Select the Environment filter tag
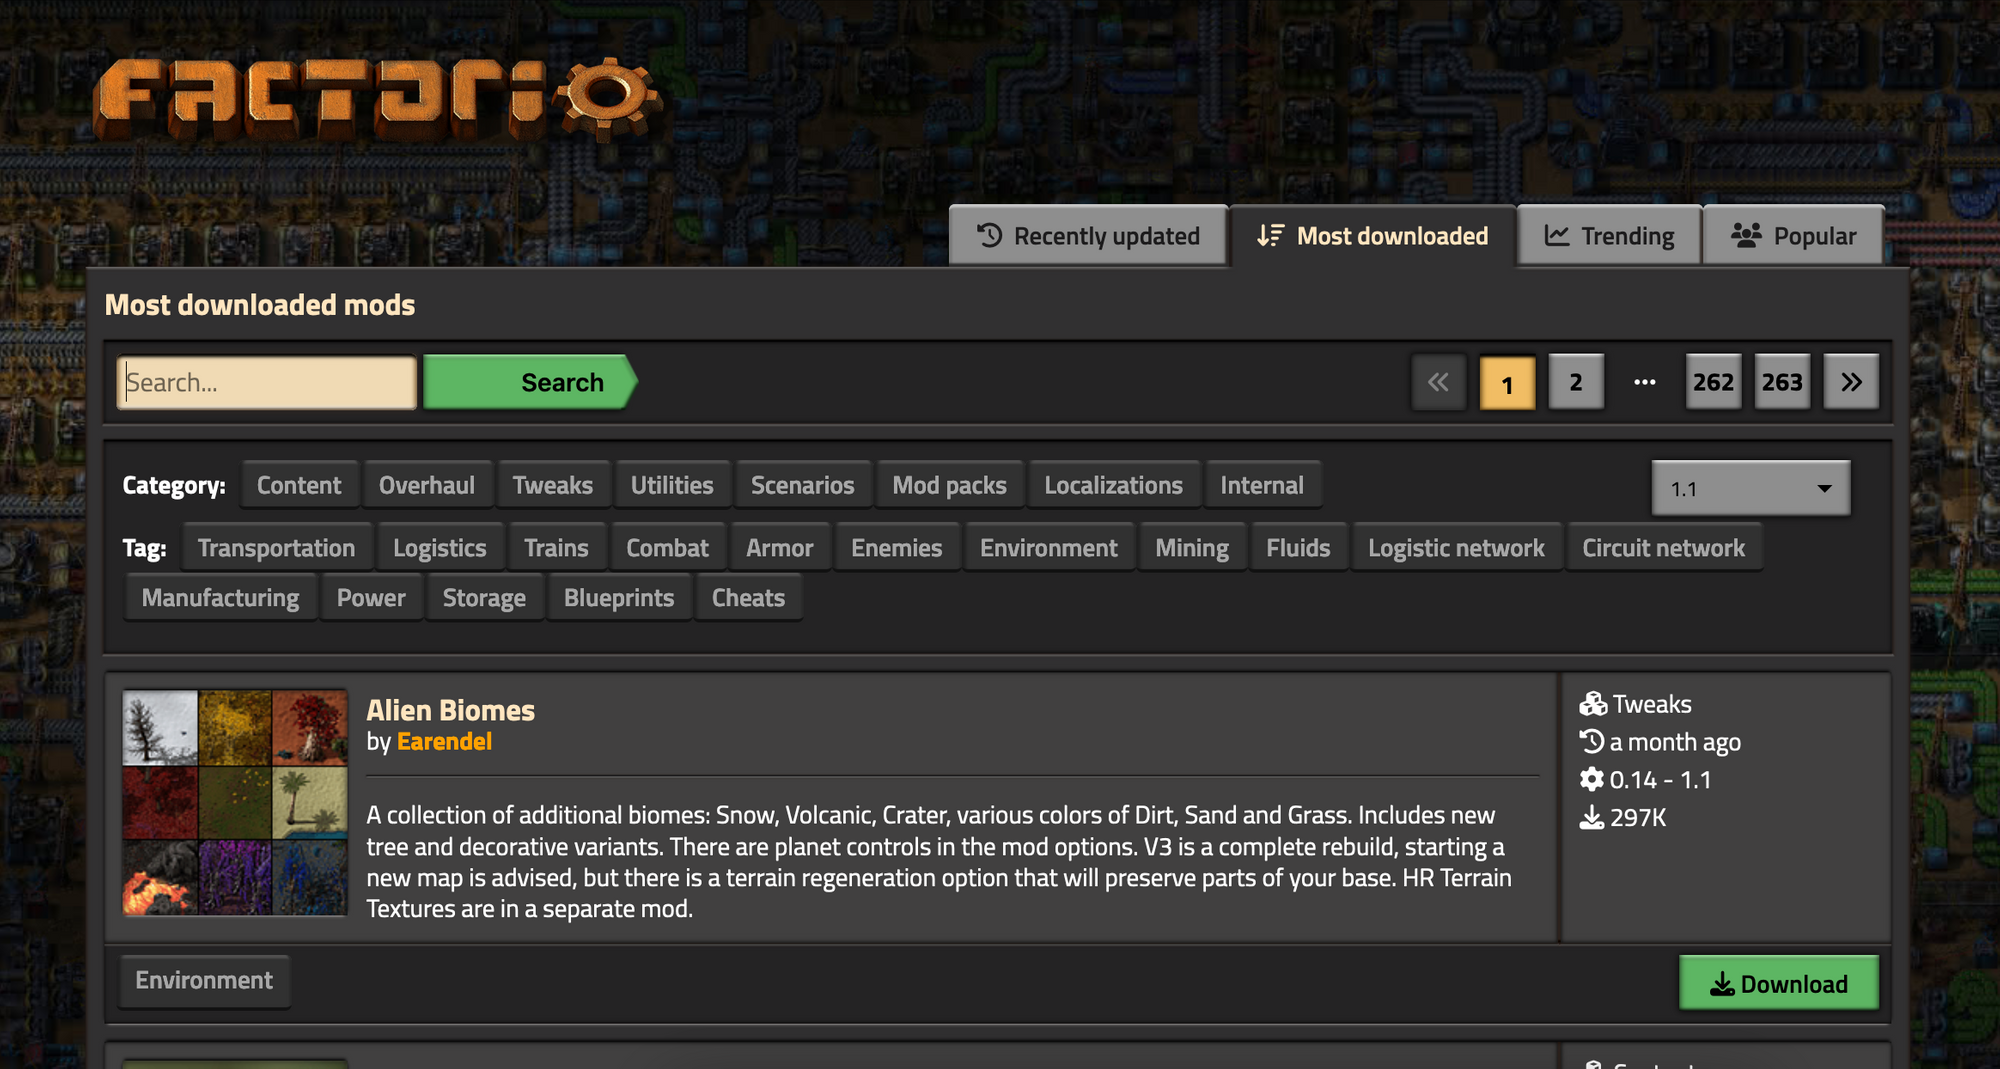Image resolution: width=2000 pixels, height=1069 pixels. click(1049, 548)
